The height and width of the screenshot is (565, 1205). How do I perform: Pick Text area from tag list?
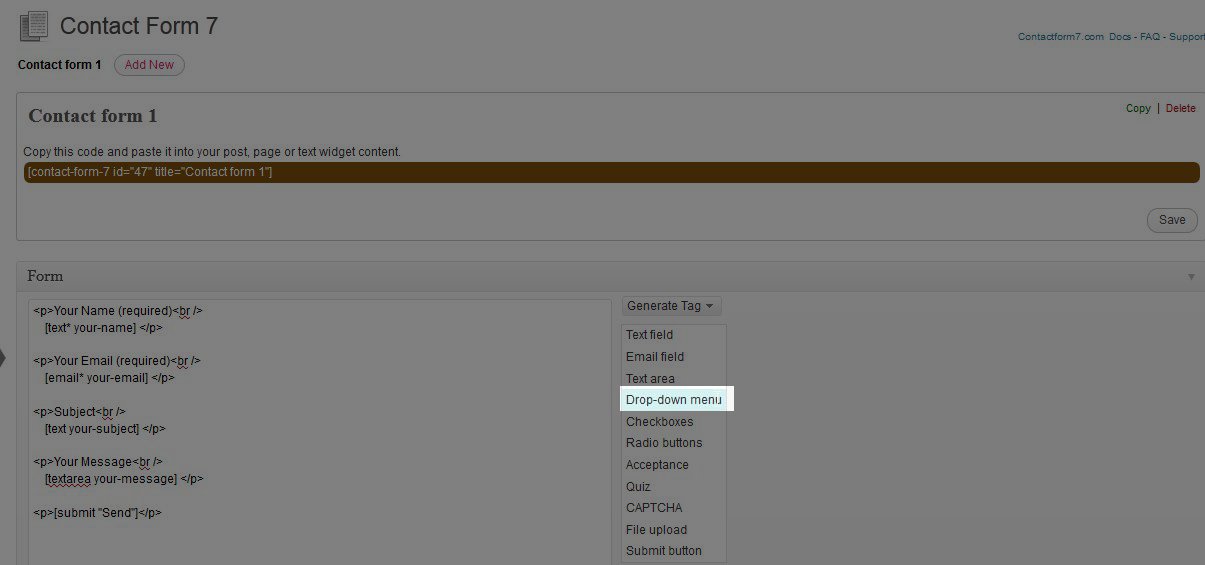click(650, 379)
